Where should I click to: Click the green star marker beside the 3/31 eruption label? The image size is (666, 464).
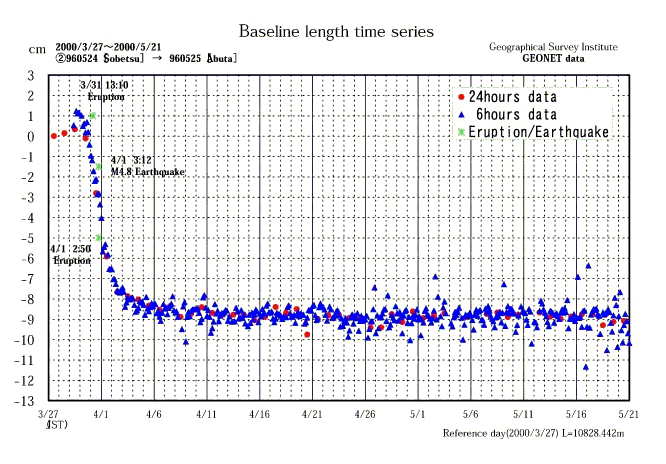click(93, 116)
